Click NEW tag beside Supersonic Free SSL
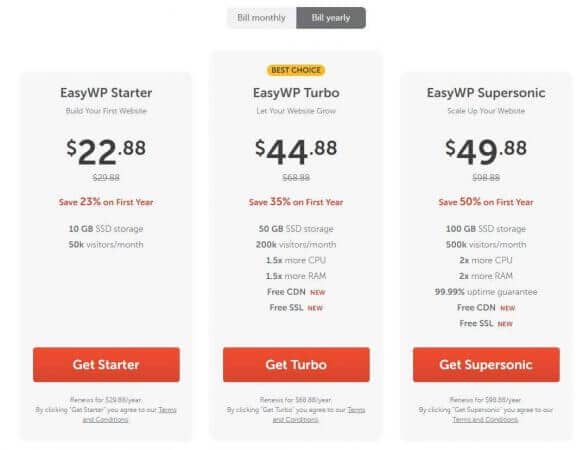 (x=505, y=324)
